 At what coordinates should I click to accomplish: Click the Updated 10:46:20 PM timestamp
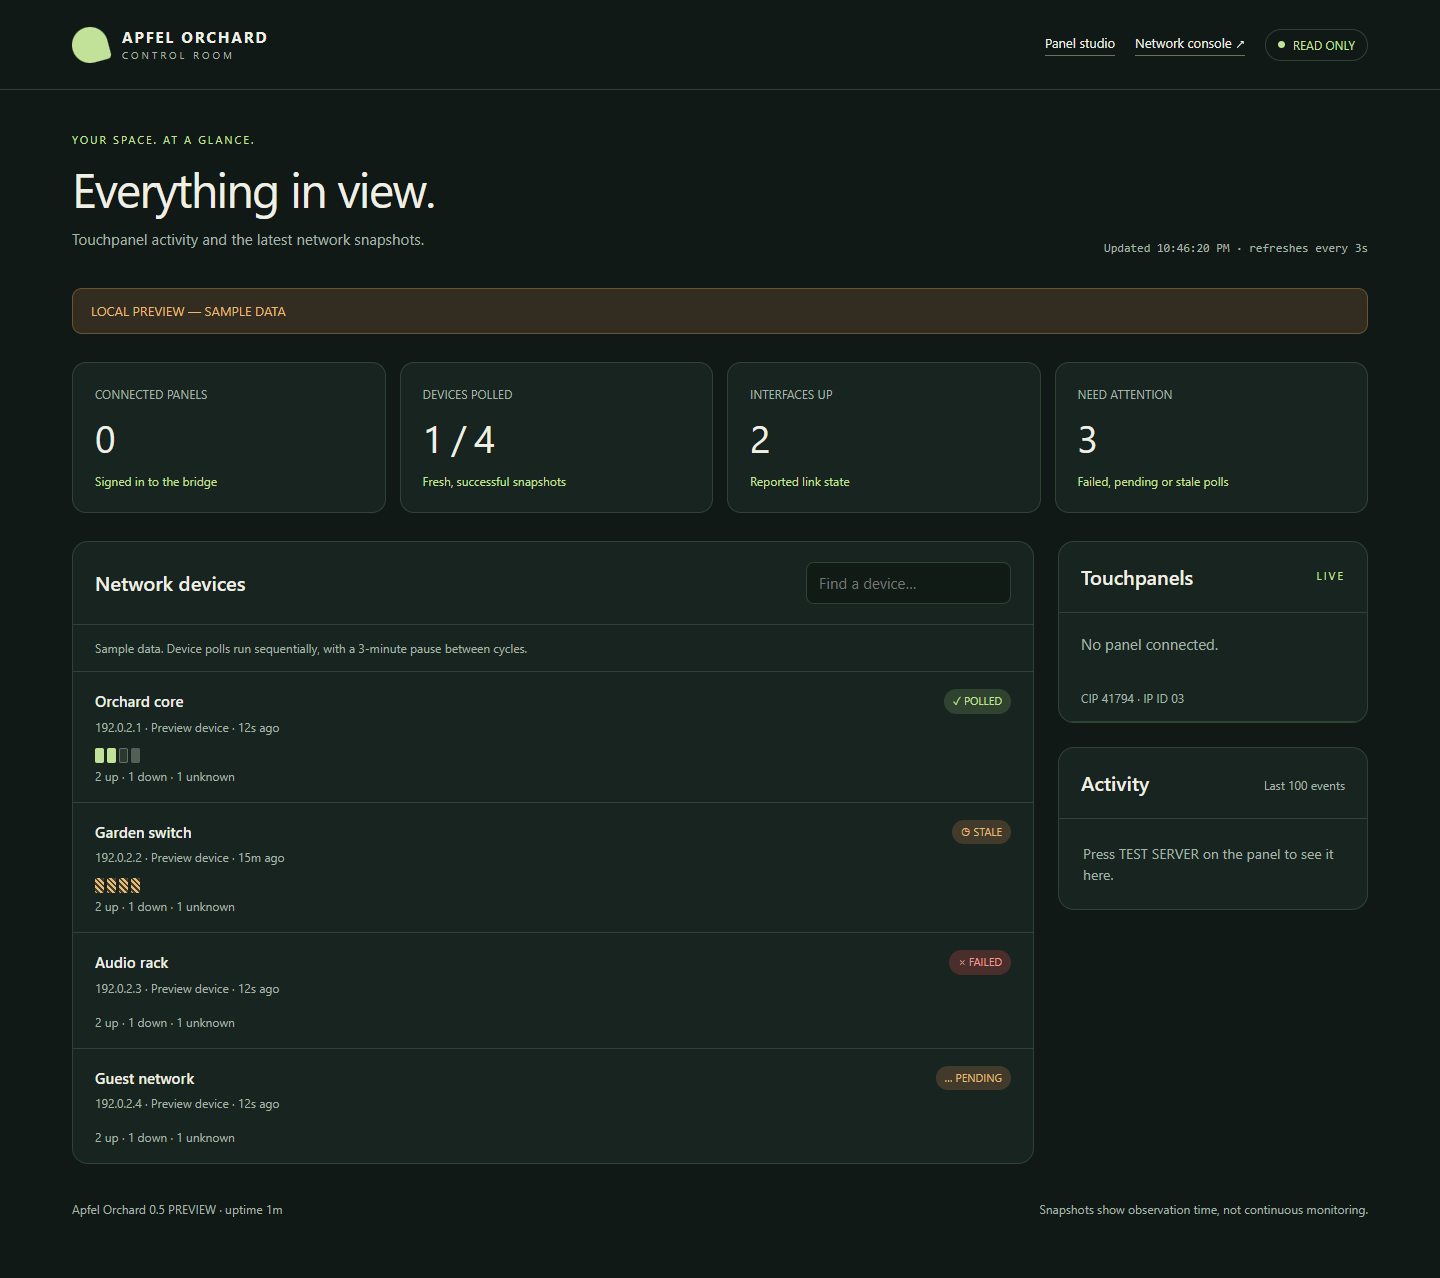[x=1166, y=248]
